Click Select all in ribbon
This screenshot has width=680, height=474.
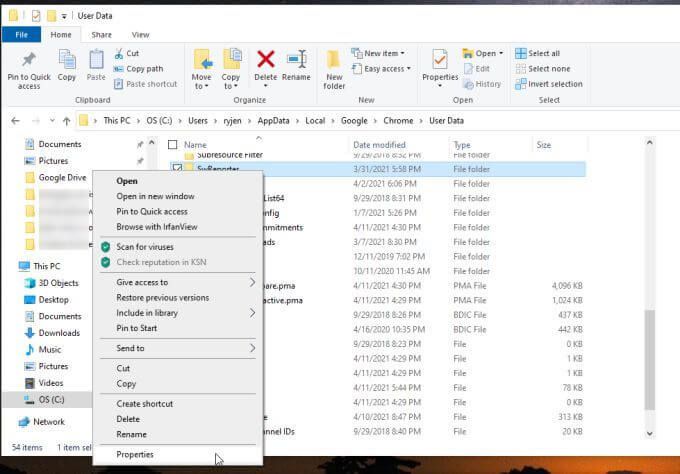pos(538,53)
